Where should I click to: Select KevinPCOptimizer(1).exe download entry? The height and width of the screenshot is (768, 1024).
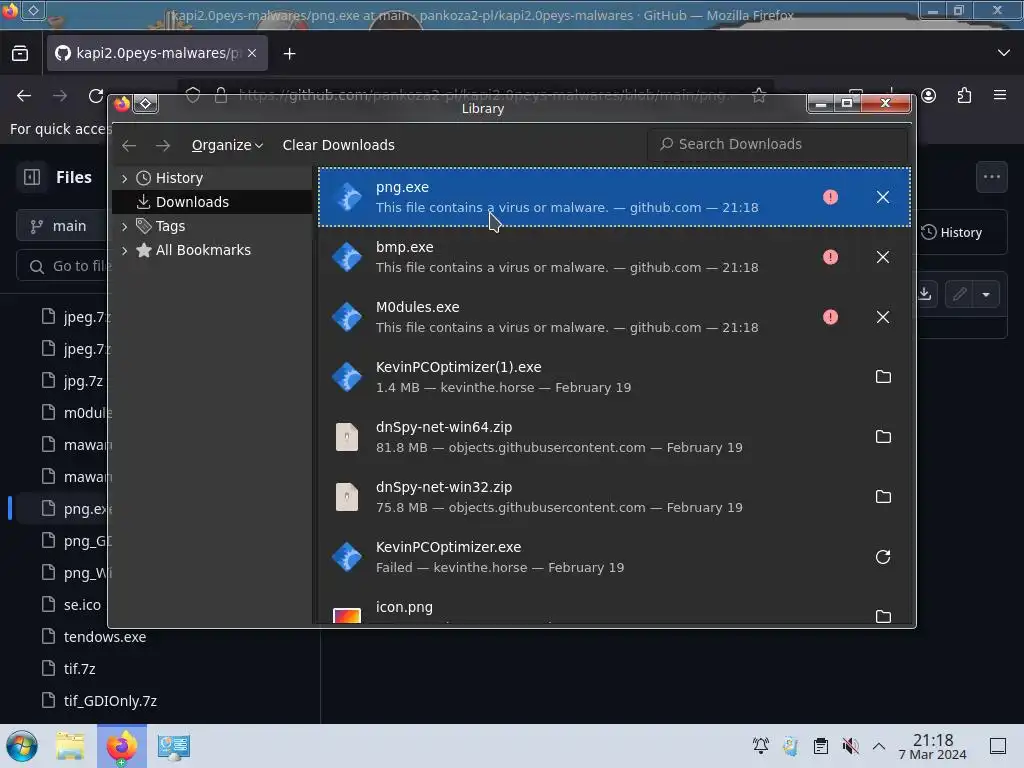click(x=614, y=377)
